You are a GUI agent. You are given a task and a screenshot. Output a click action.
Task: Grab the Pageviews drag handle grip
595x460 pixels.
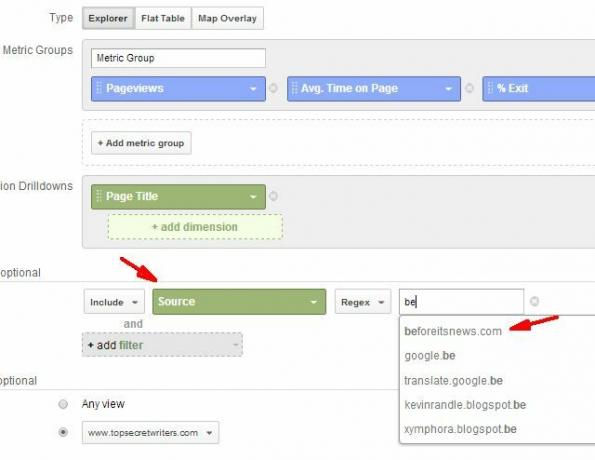tap(99, 88)
